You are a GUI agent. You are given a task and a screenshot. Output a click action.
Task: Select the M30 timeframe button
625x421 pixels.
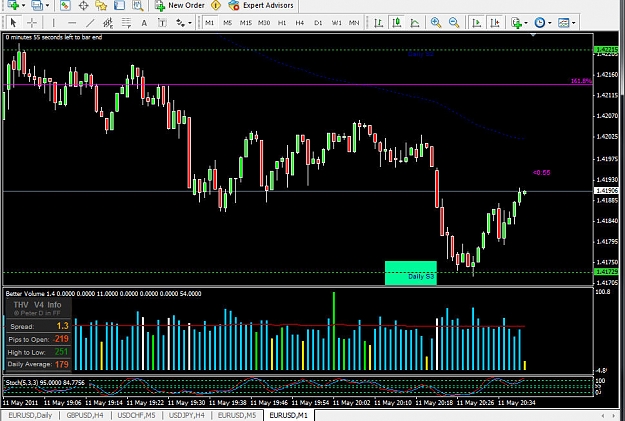(264, 23)
